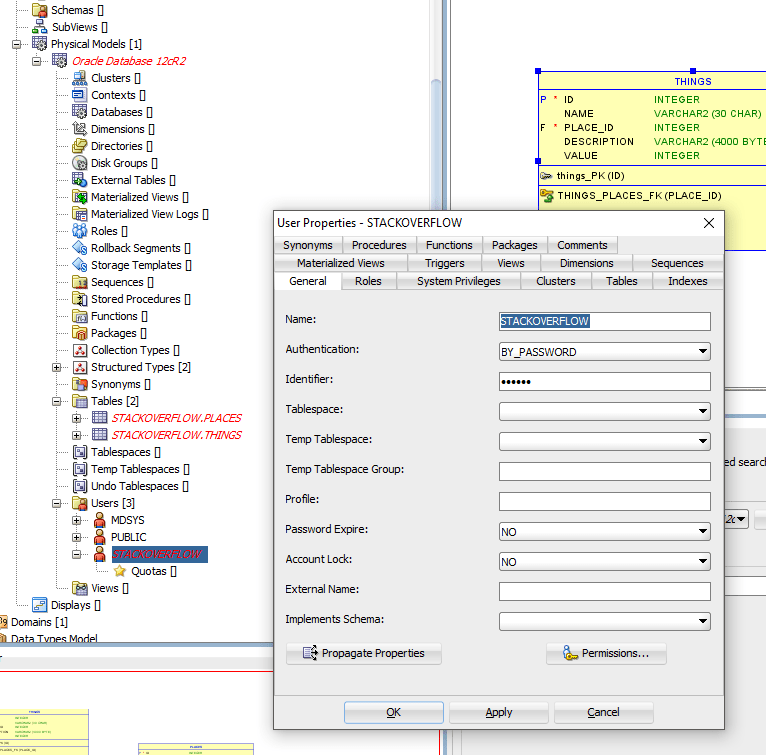Screen dimensions: 766x755
Task: Click the Storage Templates icon
Action: 80,265
